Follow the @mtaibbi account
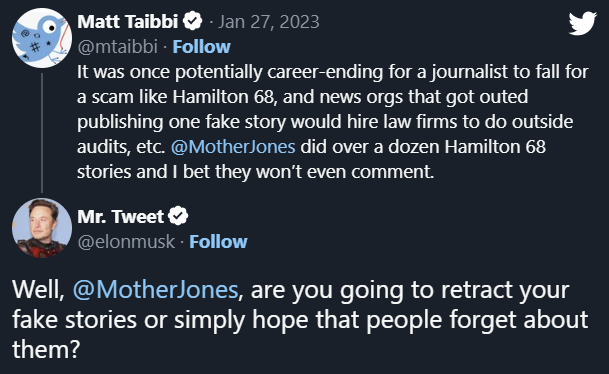The height and width of the screenshot is (374, 609). (x=202, y=47)
